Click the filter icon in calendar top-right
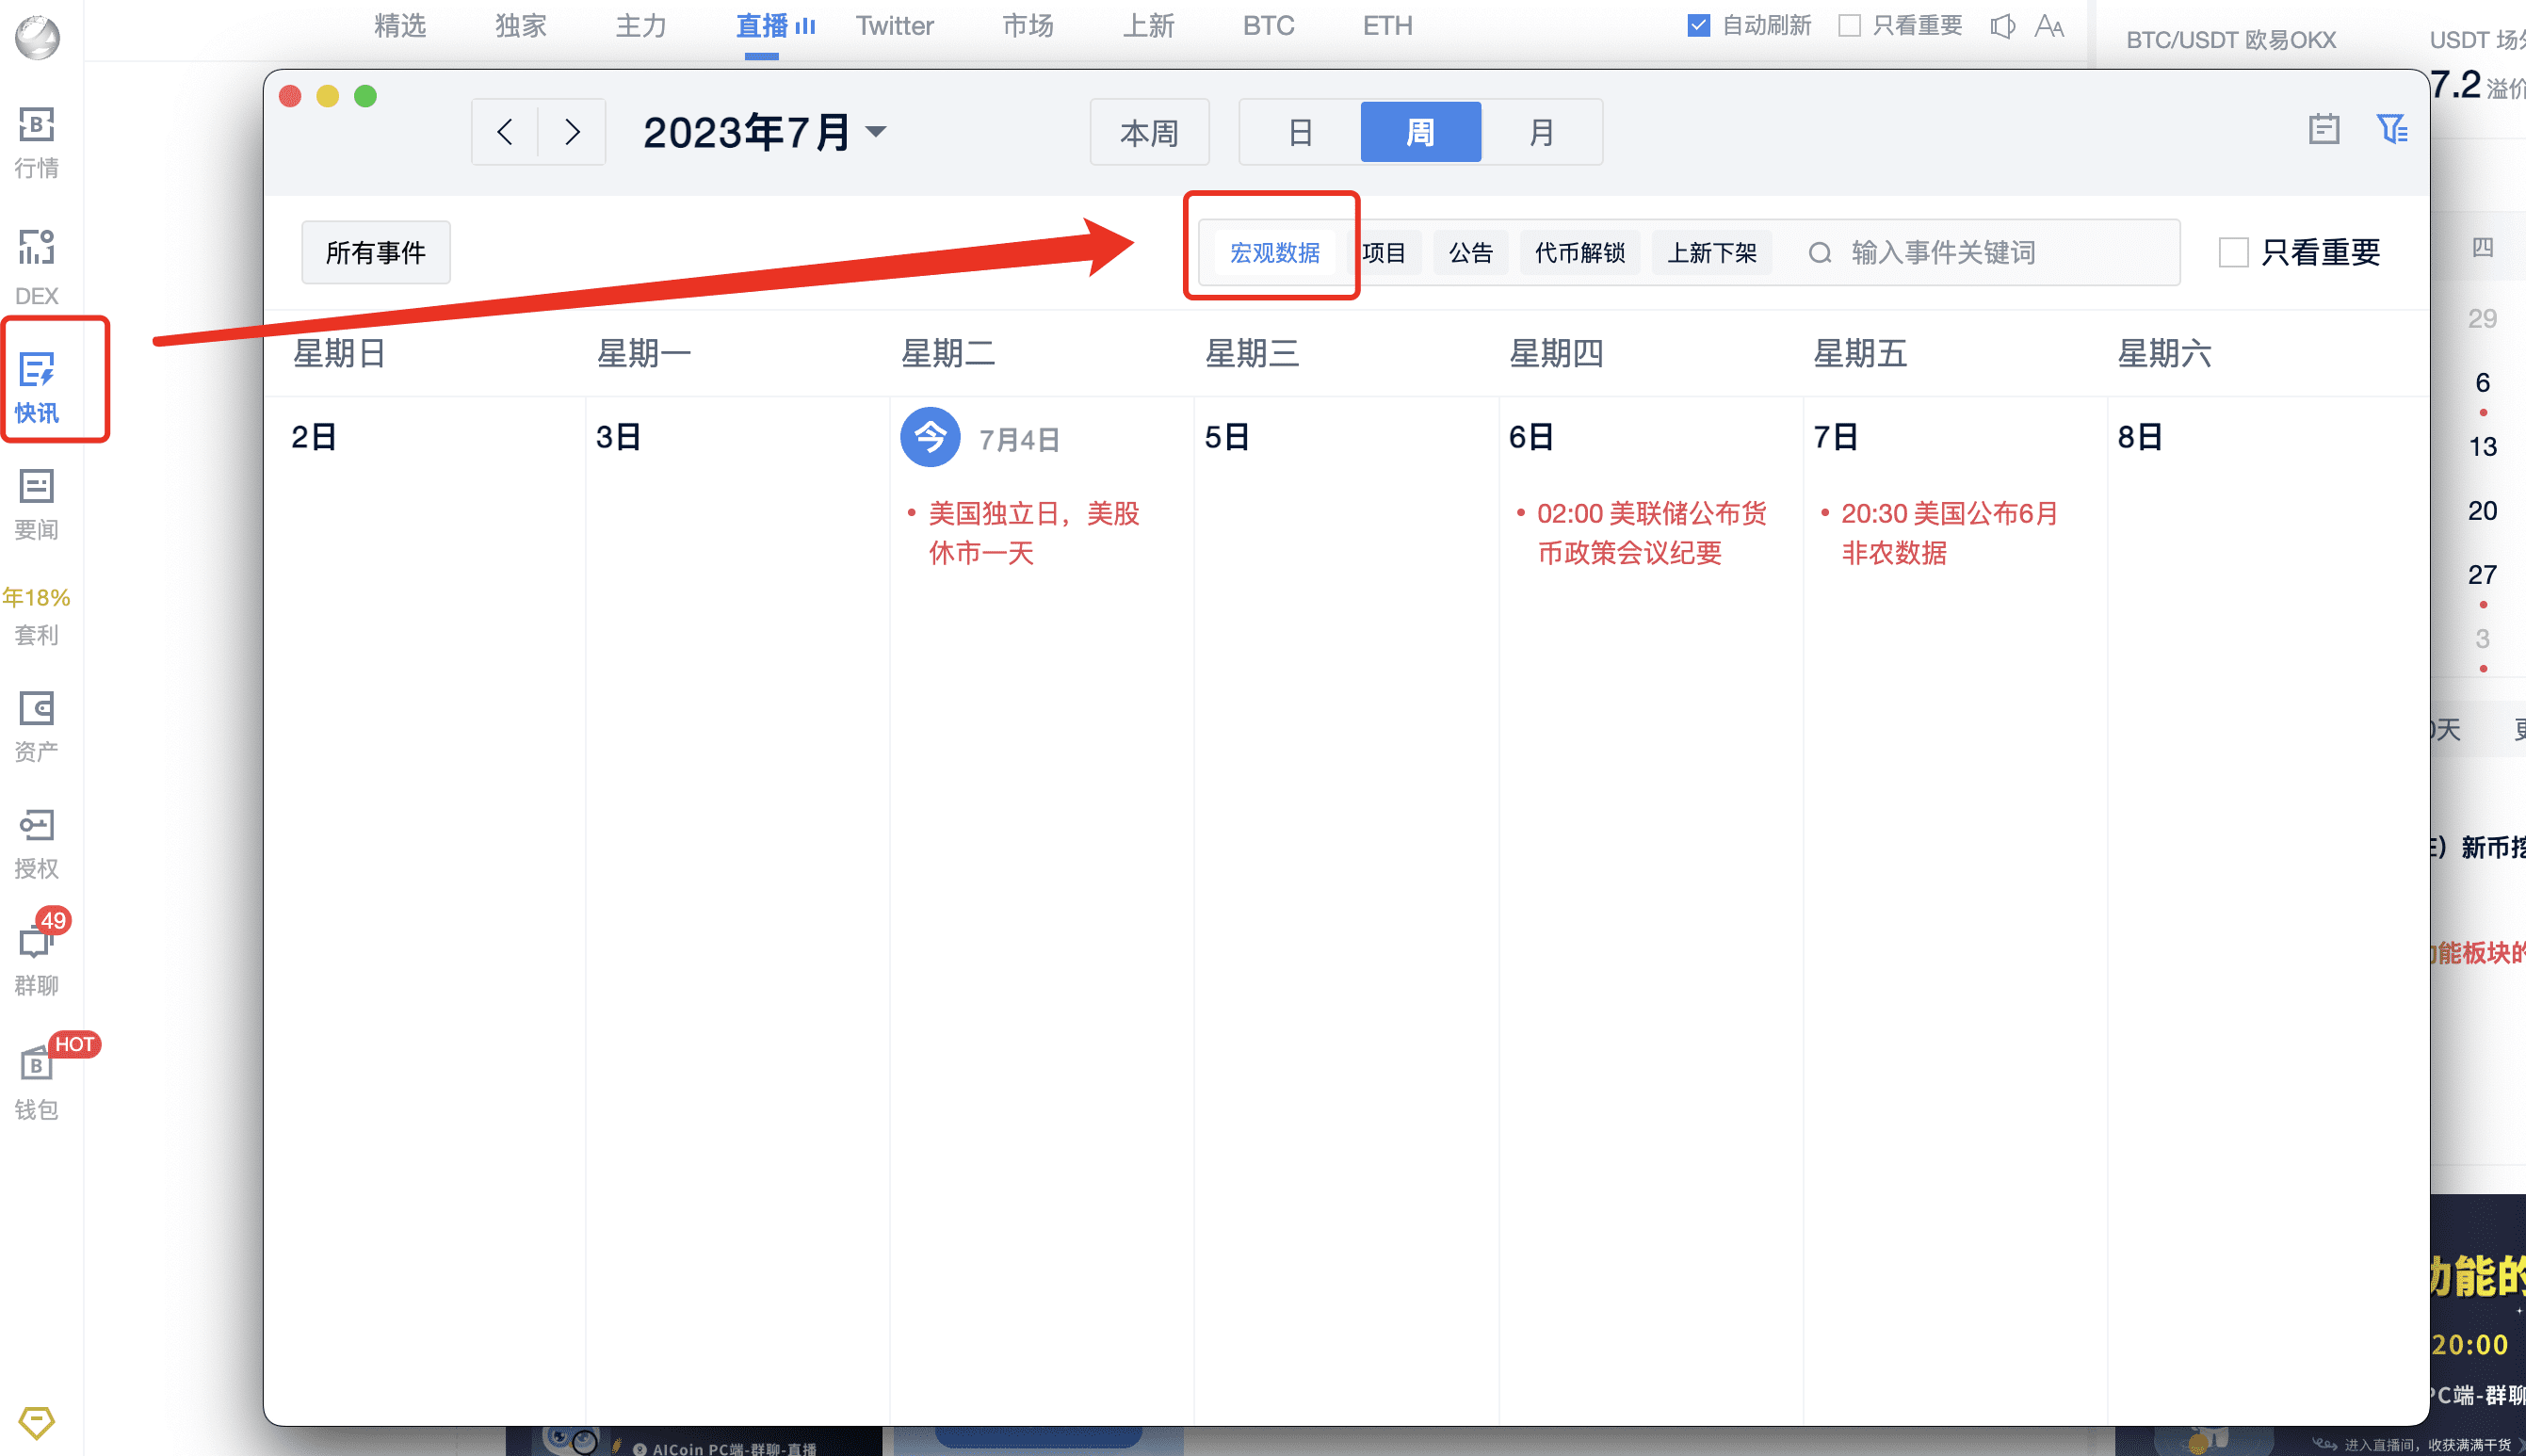 point(2390,130)
